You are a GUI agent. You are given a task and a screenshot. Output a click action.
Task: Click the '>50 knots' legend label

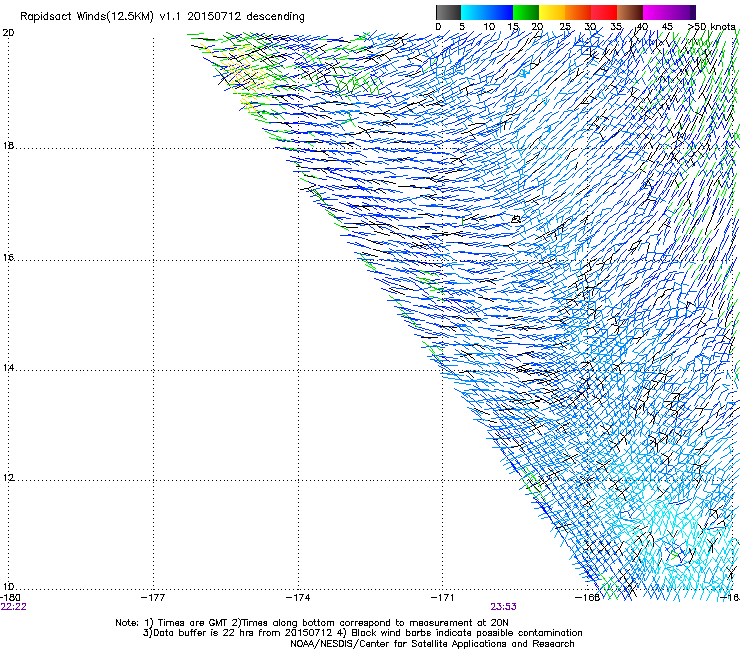712,27
